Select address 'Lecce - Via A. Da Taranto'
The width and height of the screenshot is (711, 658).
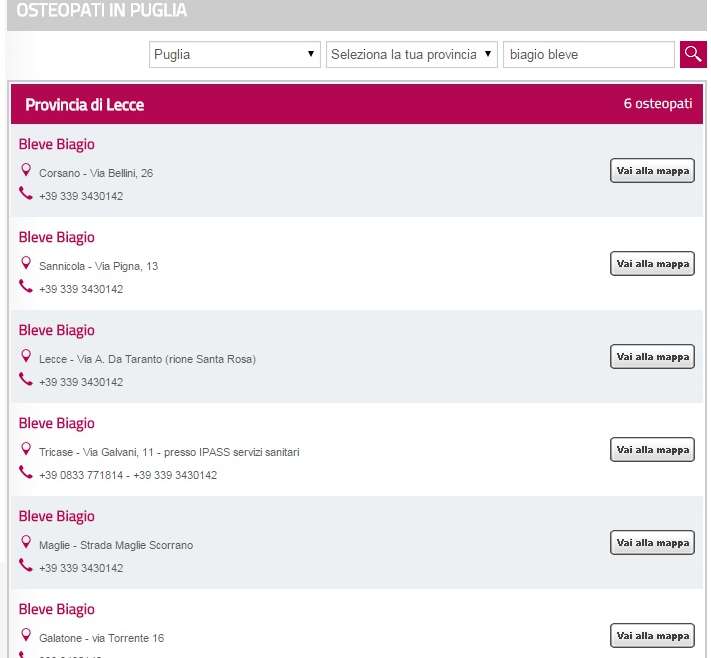click(x=147, y=359)
